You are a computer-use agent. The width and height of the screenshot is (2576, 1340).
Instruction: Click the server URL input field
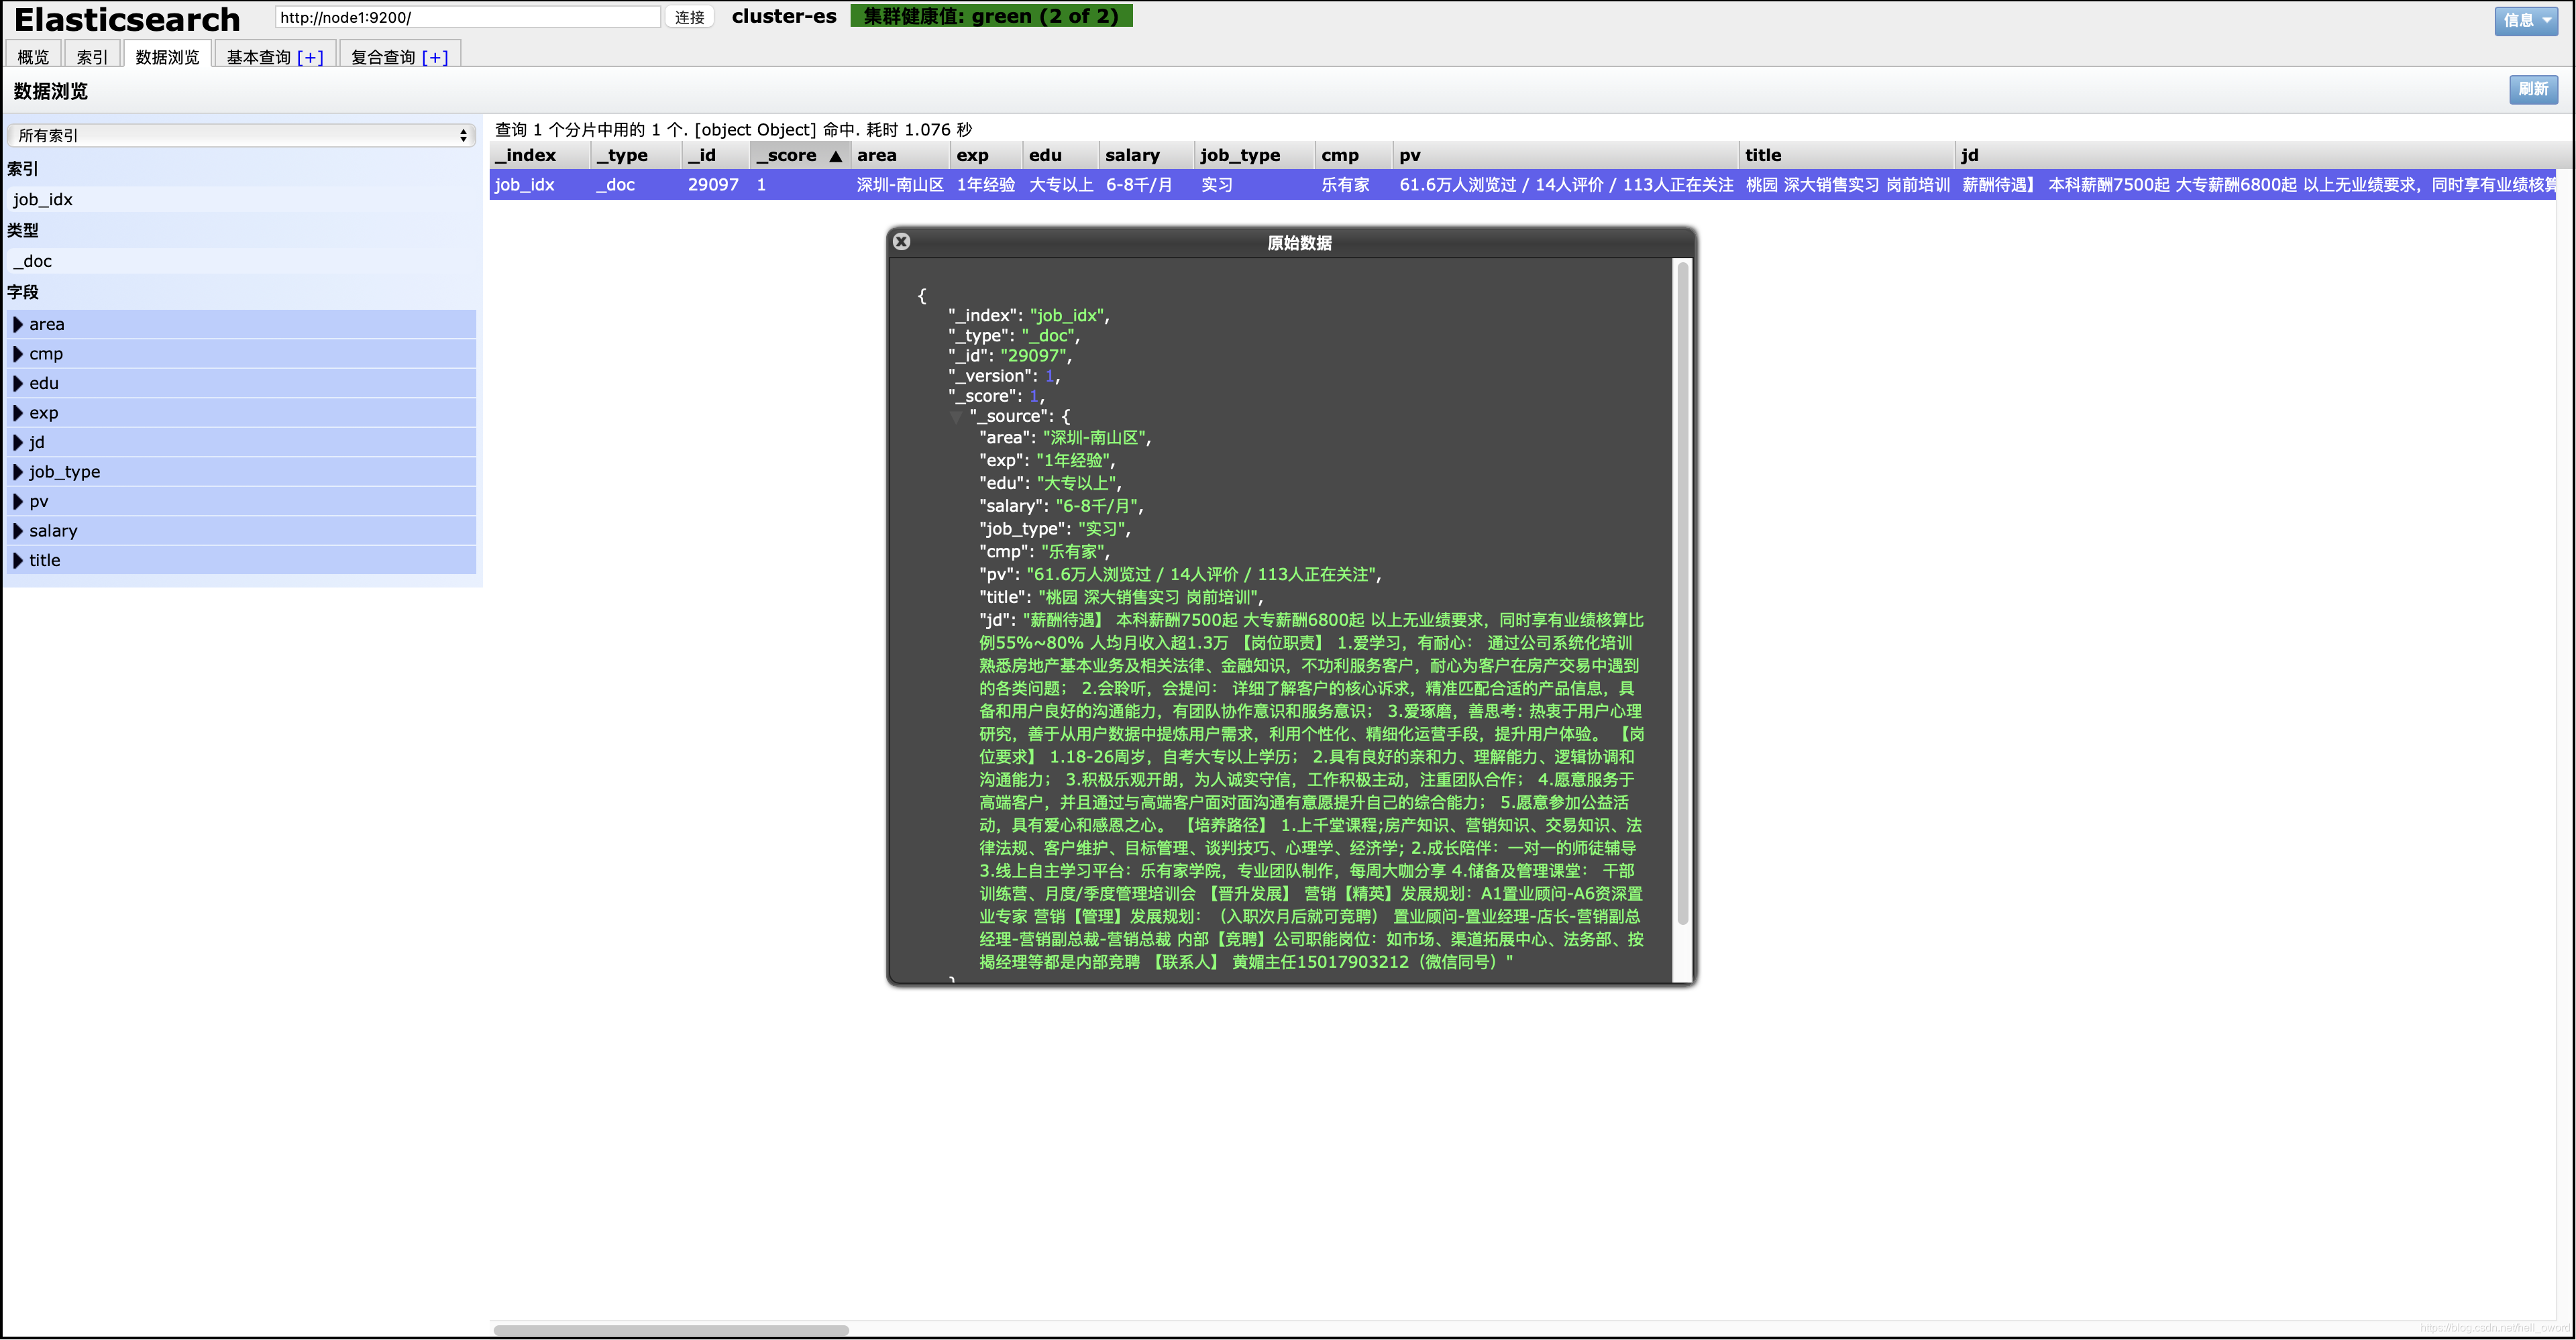click(x=467, y=17)
